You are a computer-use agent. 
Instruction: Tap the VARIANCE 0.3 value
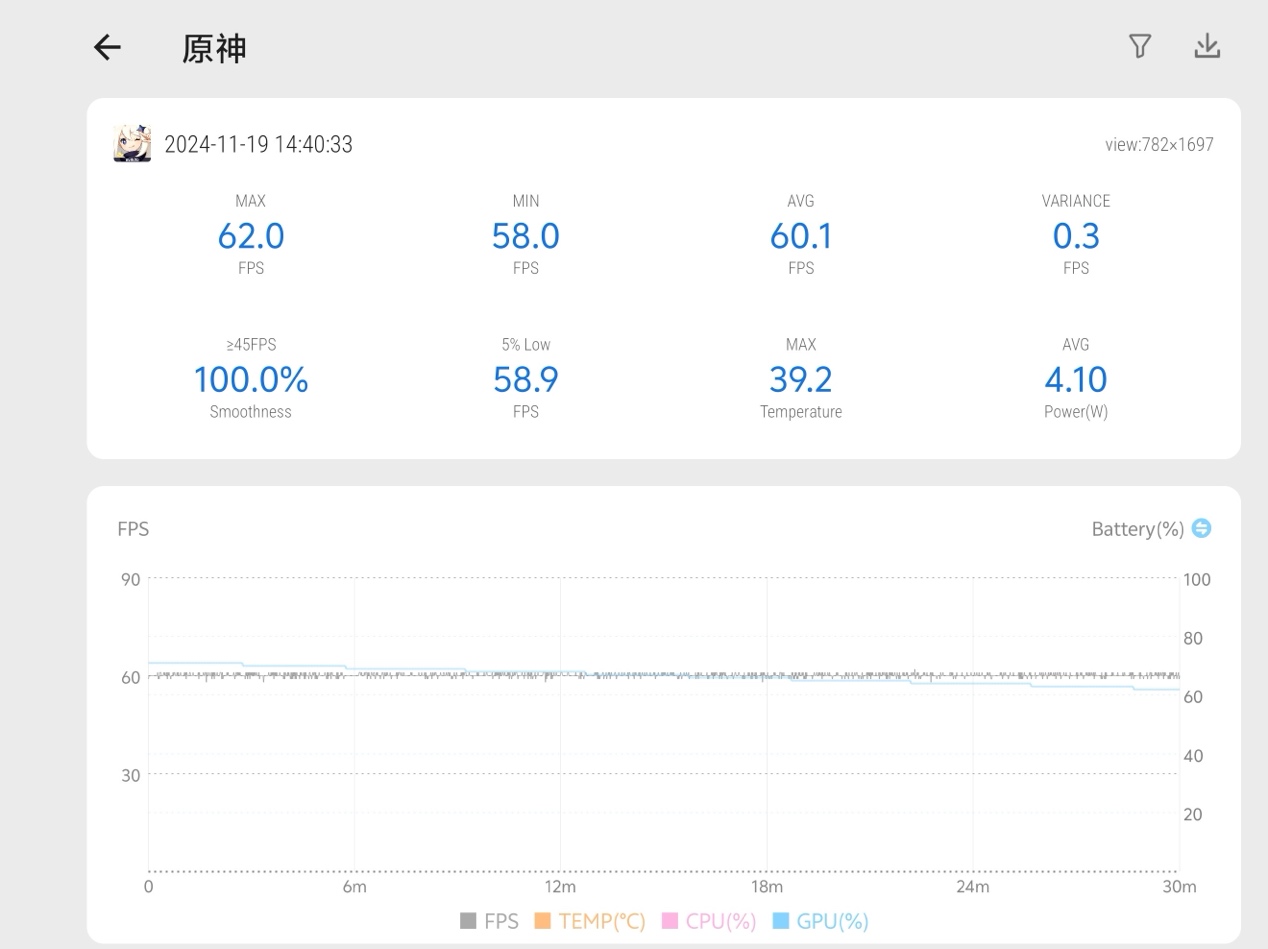click(x=1075, y=236)
